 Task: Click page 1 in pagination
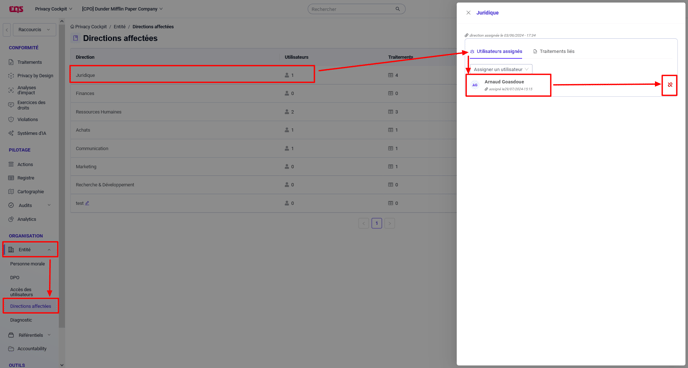click(376, 223)
